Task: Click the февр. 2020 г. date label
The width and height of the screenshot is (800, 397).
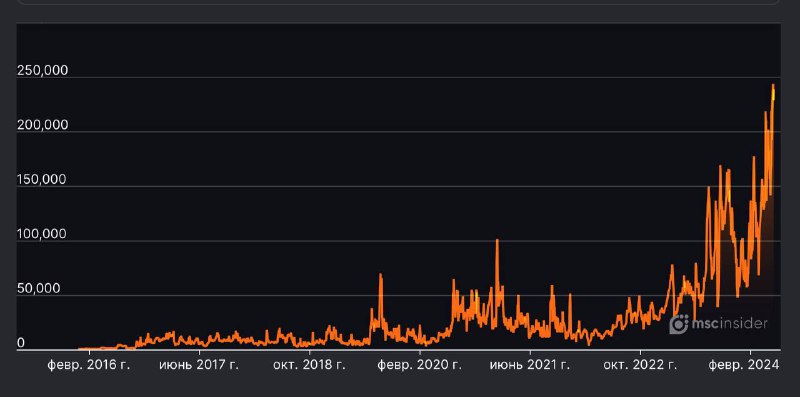Action: coord(420,365)
